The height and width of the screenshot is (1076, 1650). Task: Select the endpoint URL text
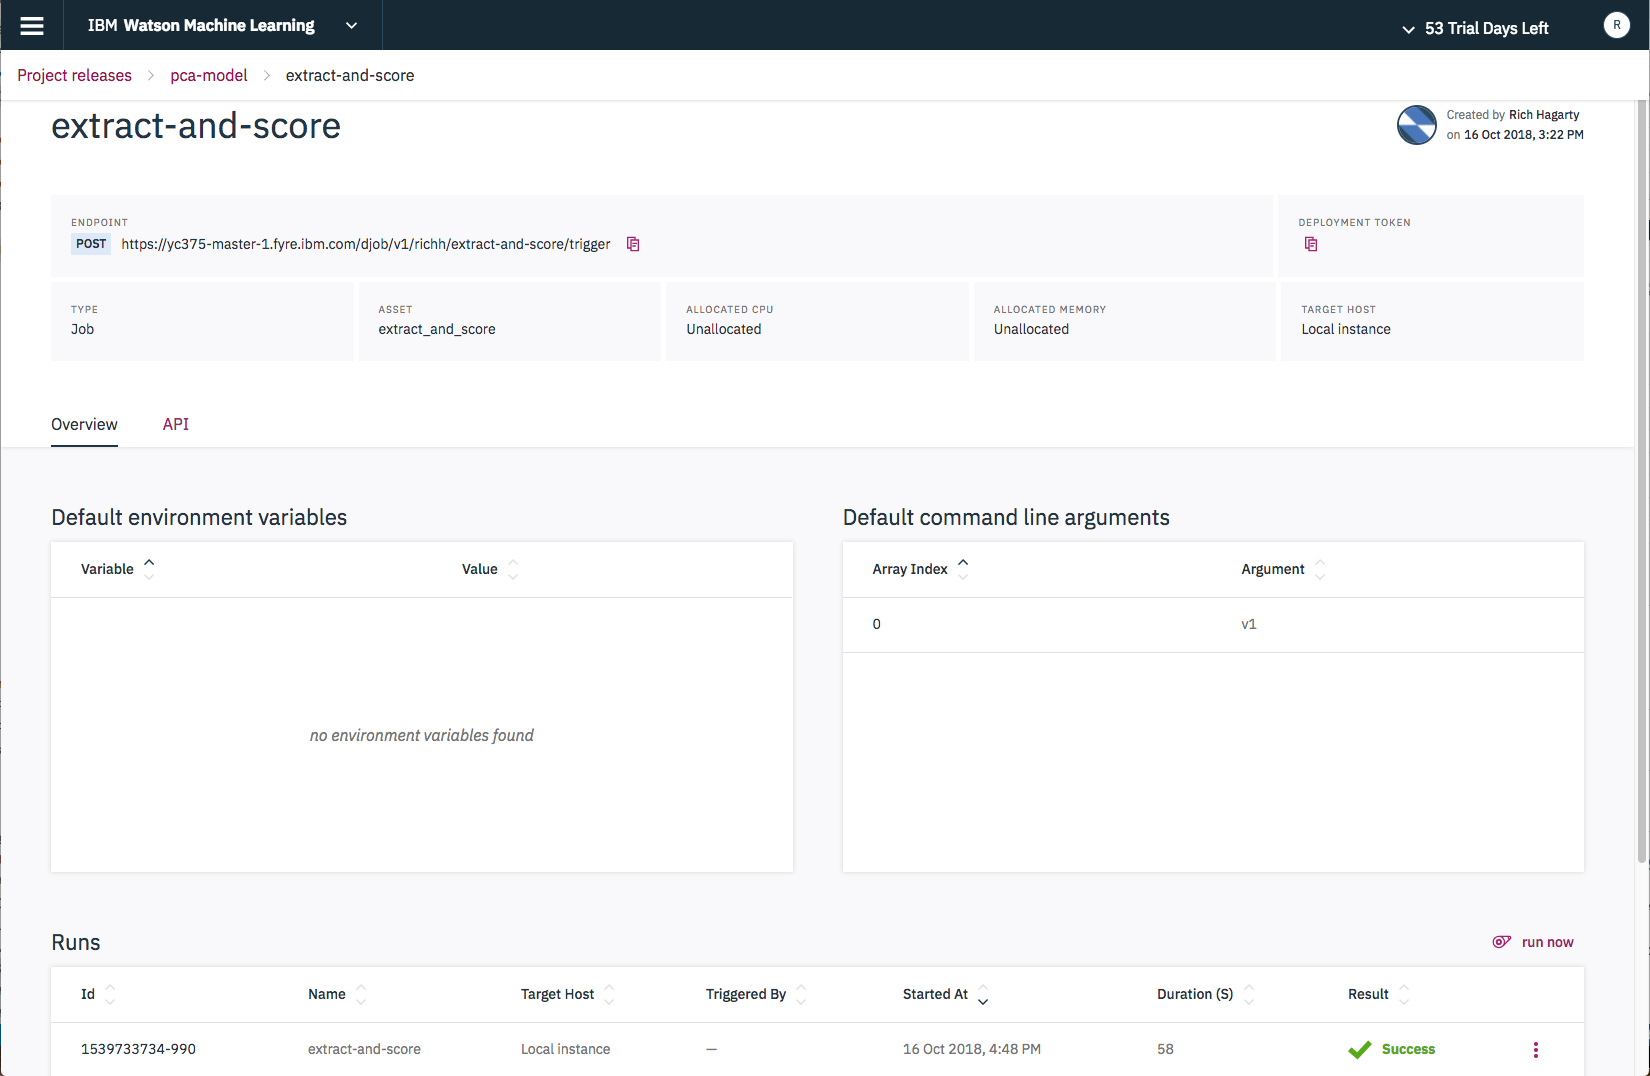click(x=366, y=244)
